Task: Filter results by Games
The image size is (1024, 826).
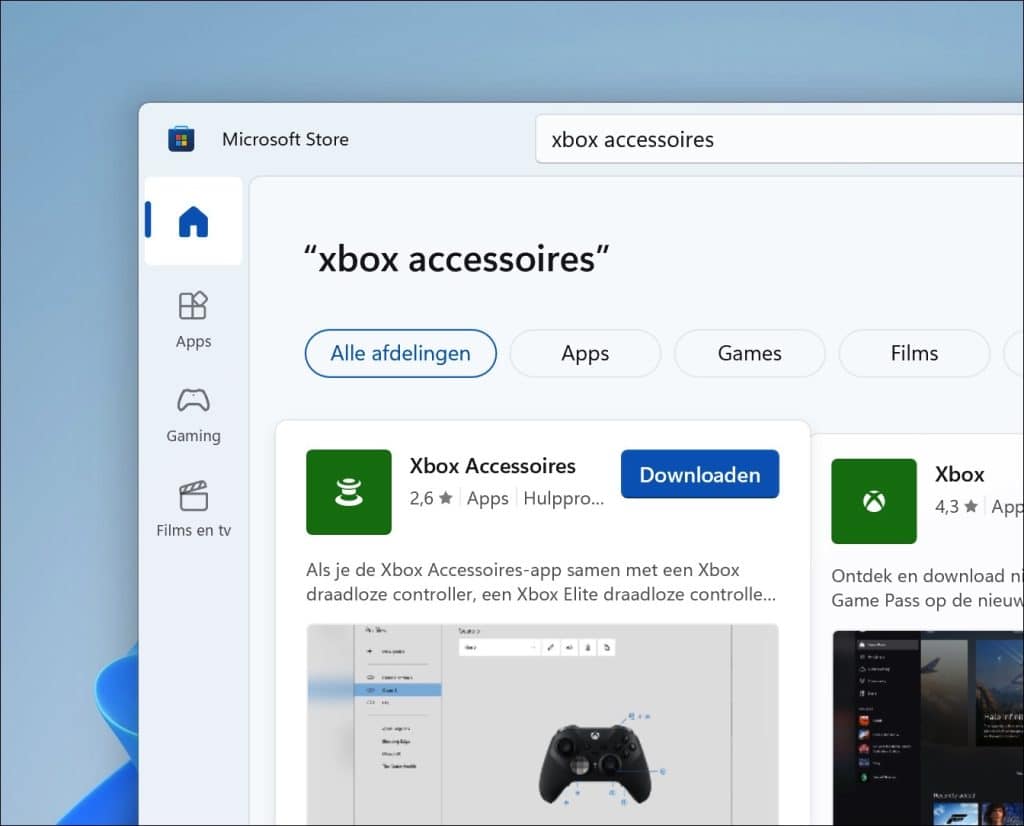Action: pyautogui.click(x=750, y=353)
